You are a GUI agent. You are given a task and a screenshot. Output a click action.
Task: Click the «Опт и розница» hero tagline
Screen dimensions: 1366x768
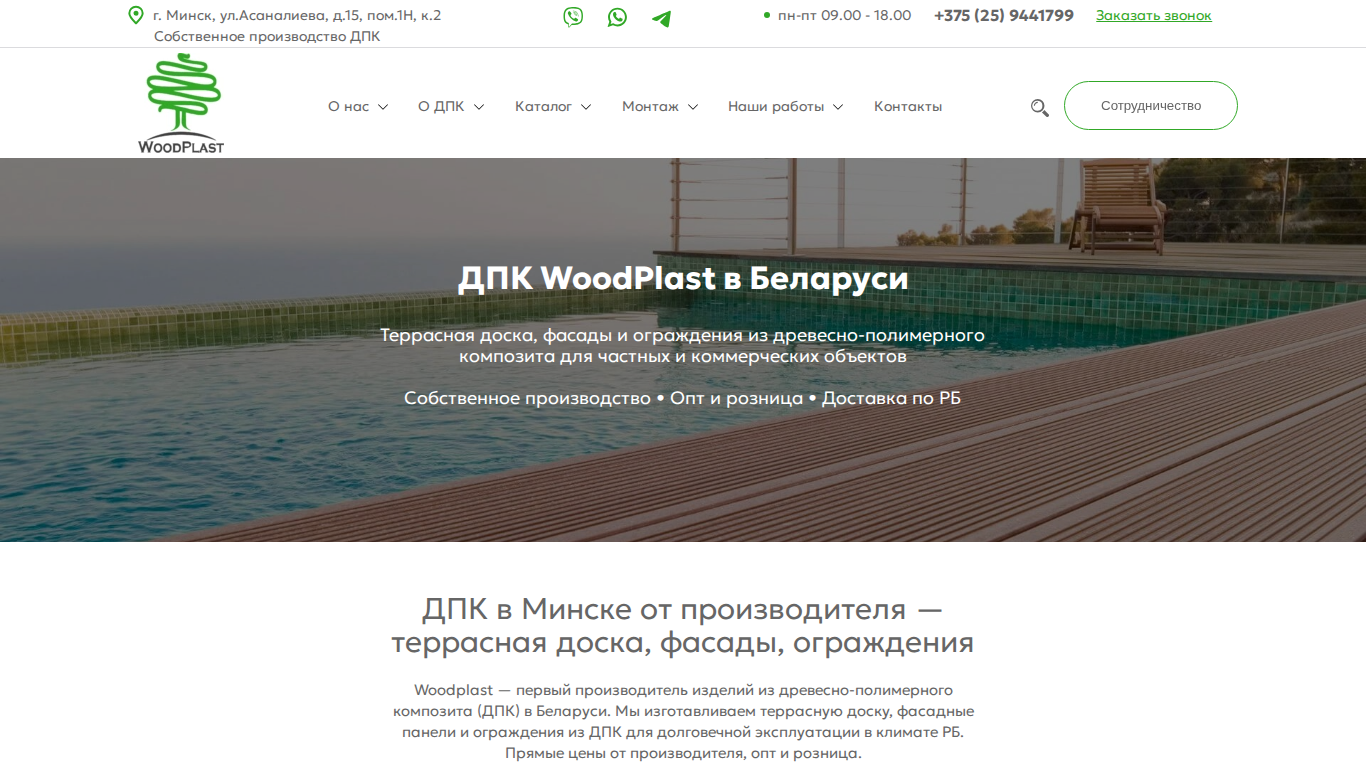click(x=737, y=398)
